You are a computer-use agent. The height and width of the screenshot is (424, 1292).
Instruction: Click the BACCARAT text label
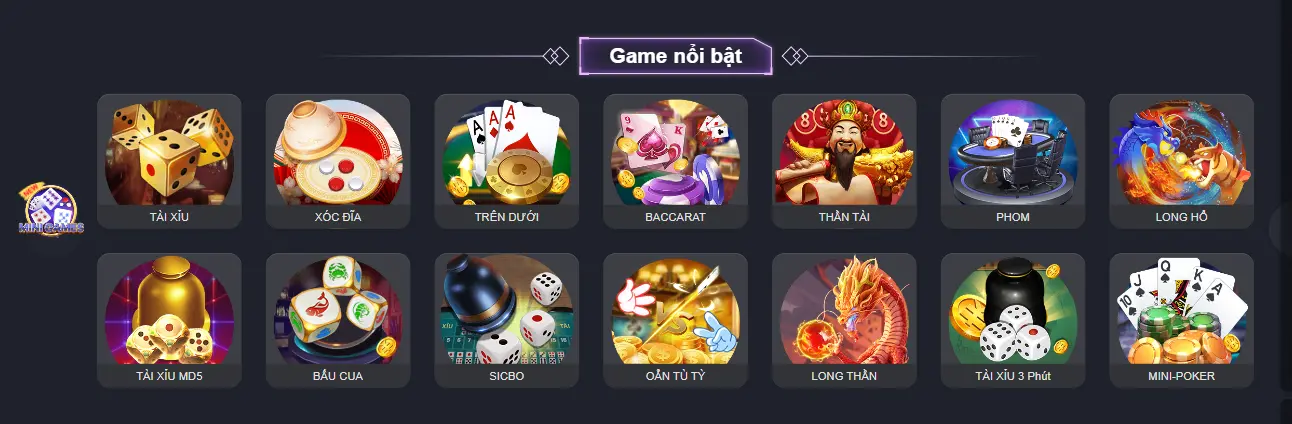[x=675, y=216]
